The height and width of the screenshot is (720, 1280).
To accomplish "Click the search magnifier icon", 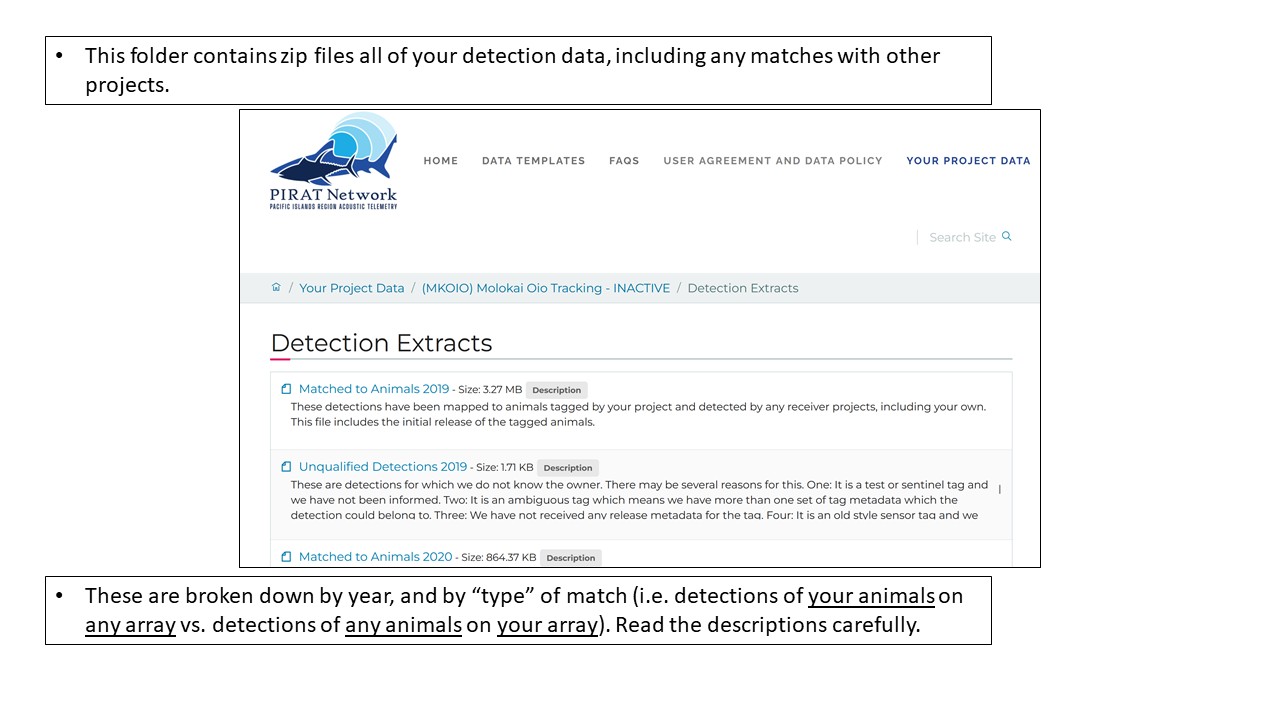I will point(1007,236).
